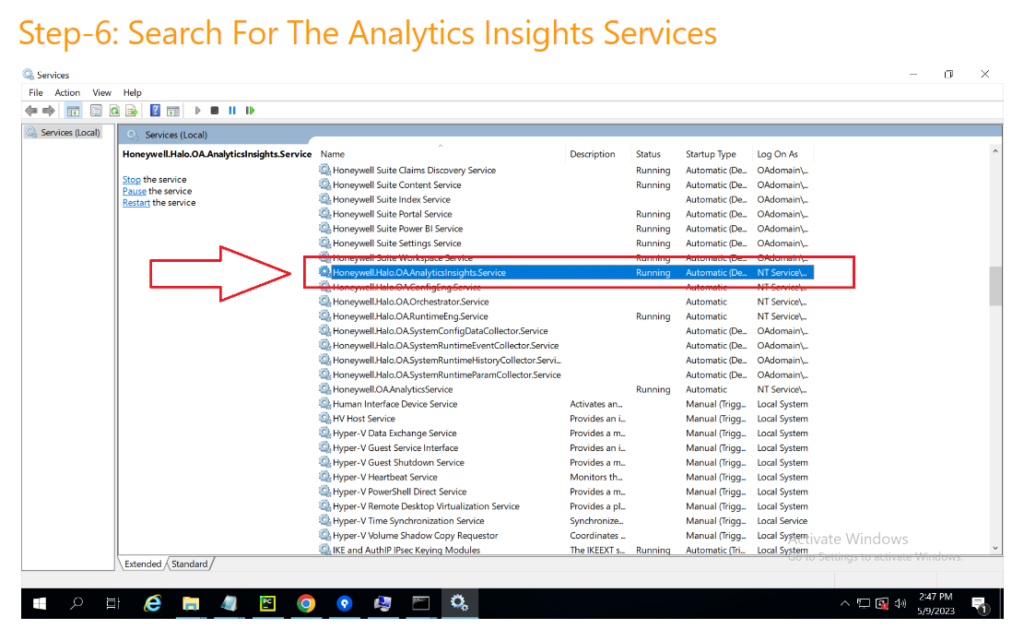Viewport: 1024px width, 641px height.
Task: Click the Refresh toolbar icon
Action: pos(115,111)
